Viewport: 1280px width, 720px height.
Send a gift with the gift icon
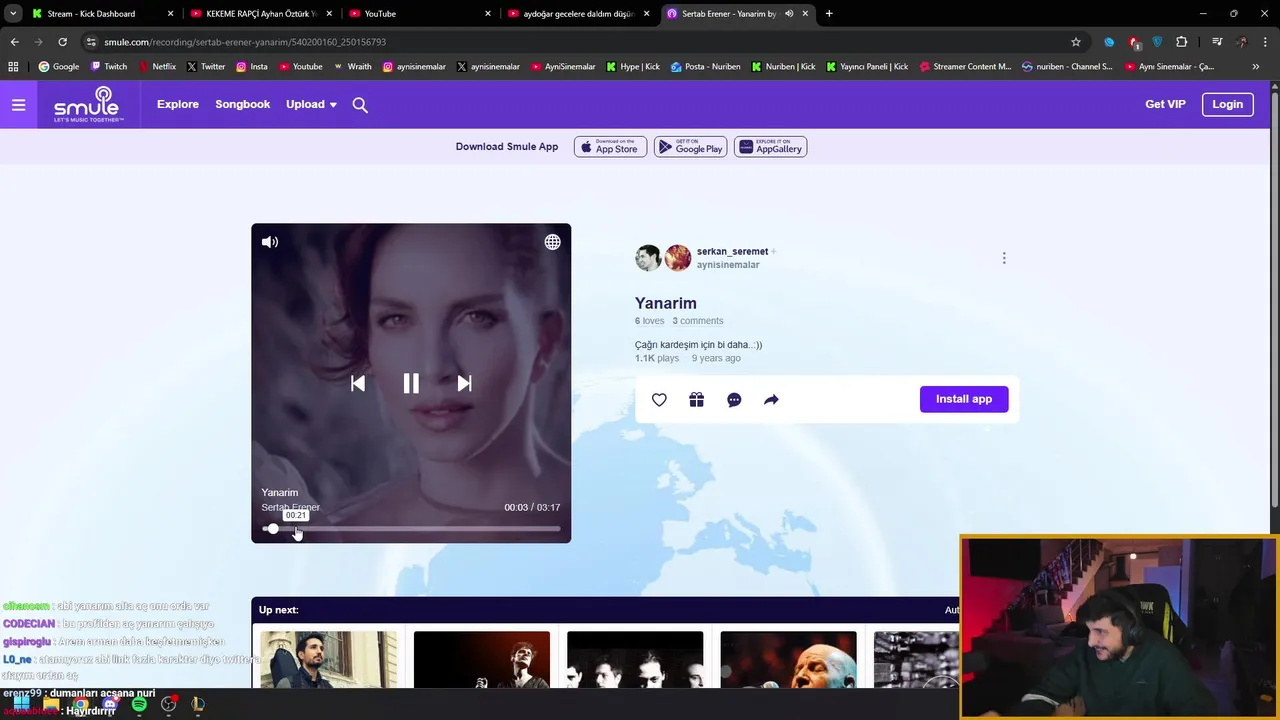point(697,400)
